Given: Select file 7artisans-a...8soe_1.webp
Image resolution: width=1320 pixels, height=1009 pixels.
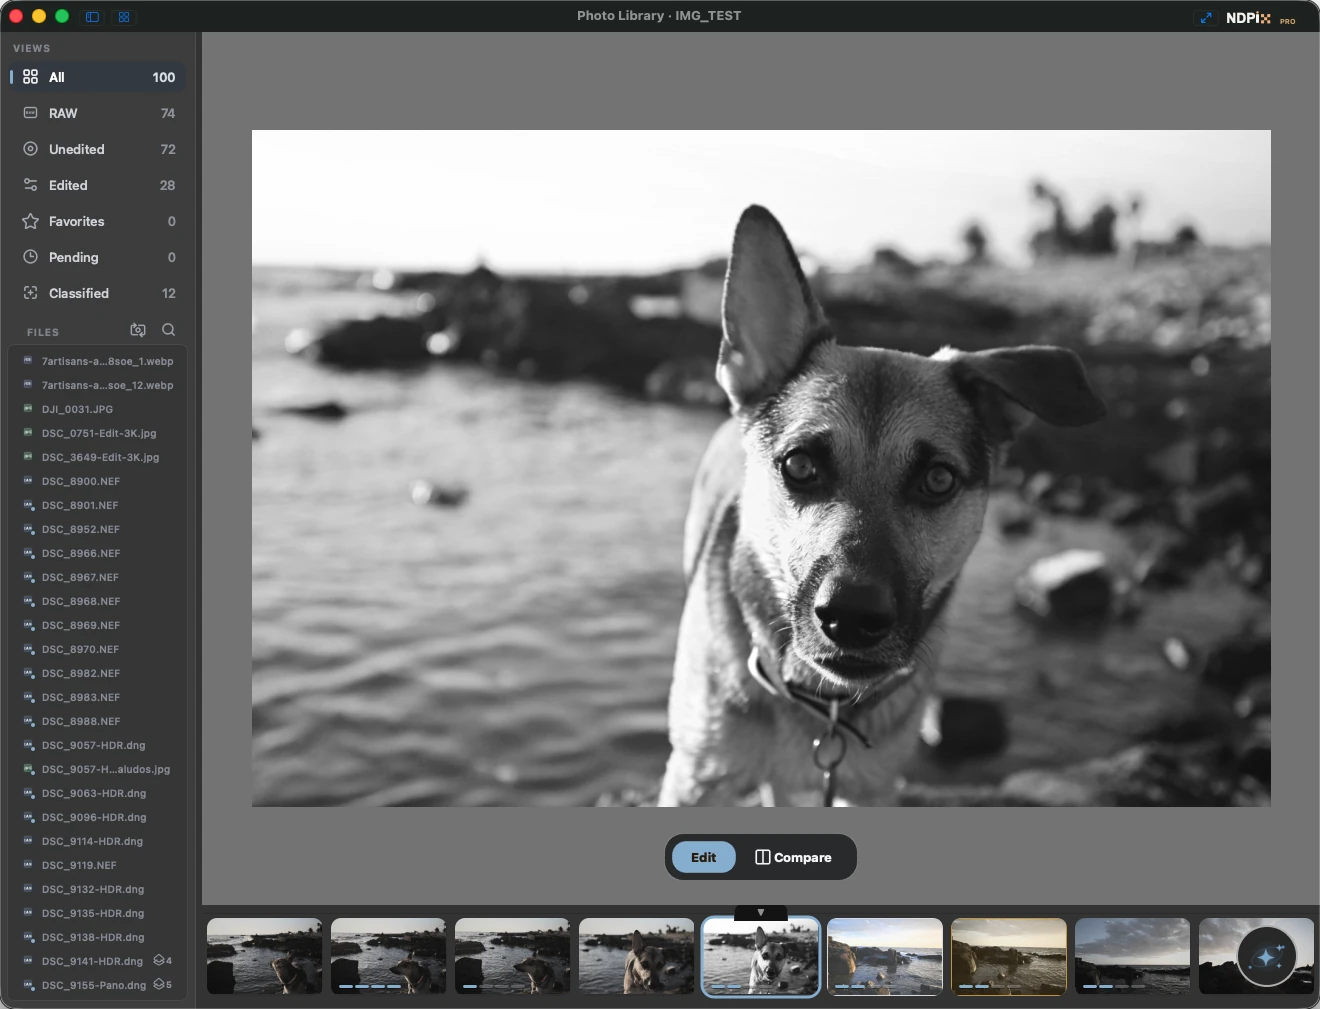Looking at the screenshot, I should tap(97, 361).
